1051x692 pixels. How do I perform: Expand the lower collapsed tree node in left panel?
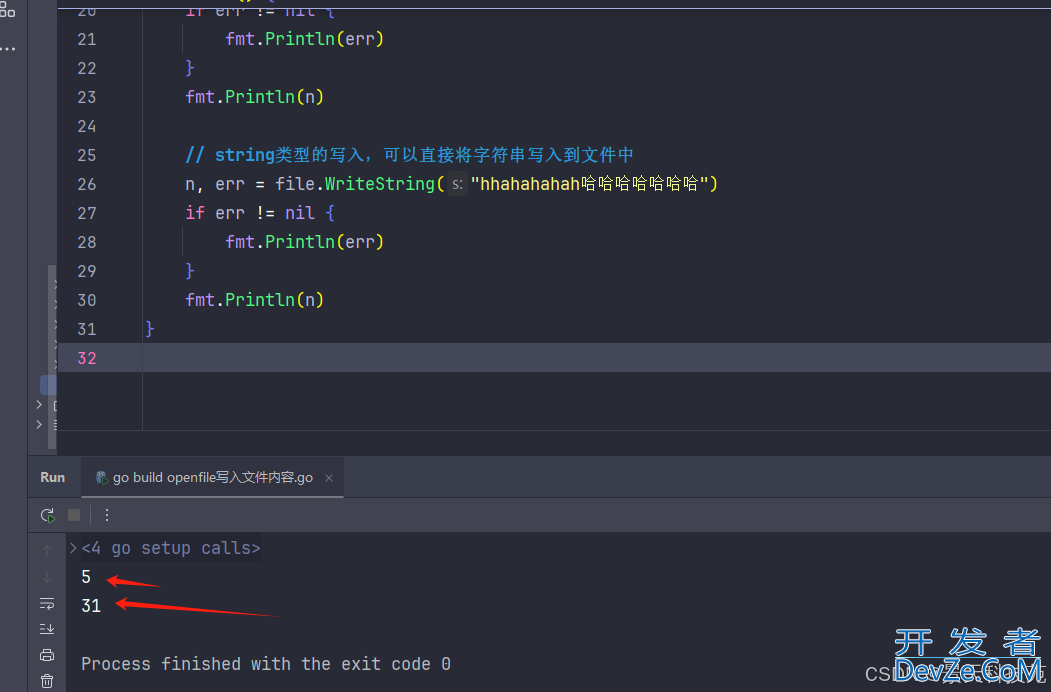pyautogui.click(x=39, y=424)
